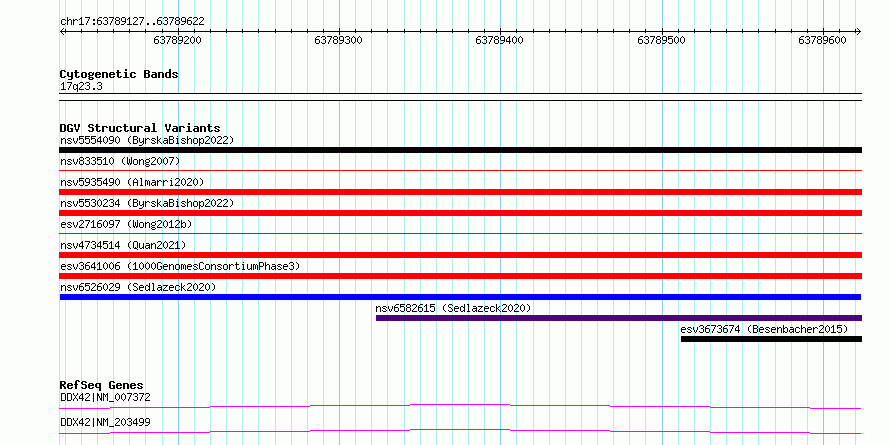Click the red esv3641006 variant bar
Viewport: 890px width, 445px height.
pos(460,276)
